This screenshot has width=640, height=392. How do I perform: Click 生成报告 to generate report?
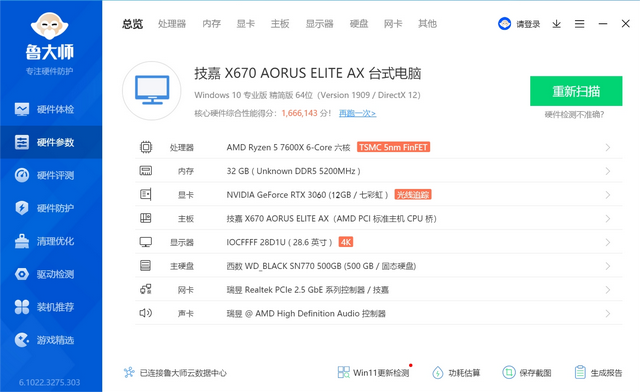tap(598, 372)
